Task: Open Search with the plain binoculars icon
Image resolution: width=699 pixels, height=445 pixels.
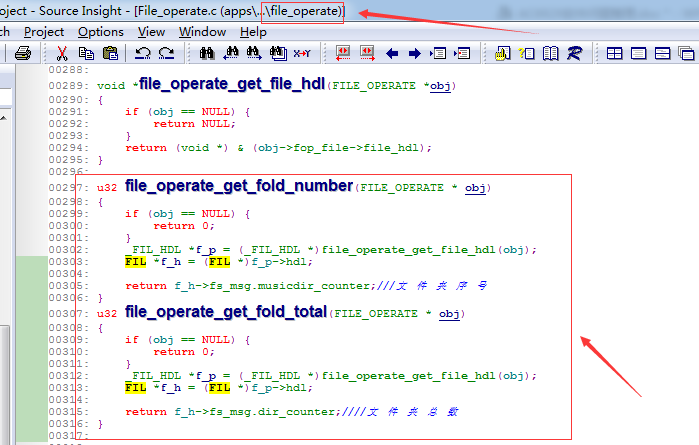Action: pyautogui.click(x=206, y=54)
